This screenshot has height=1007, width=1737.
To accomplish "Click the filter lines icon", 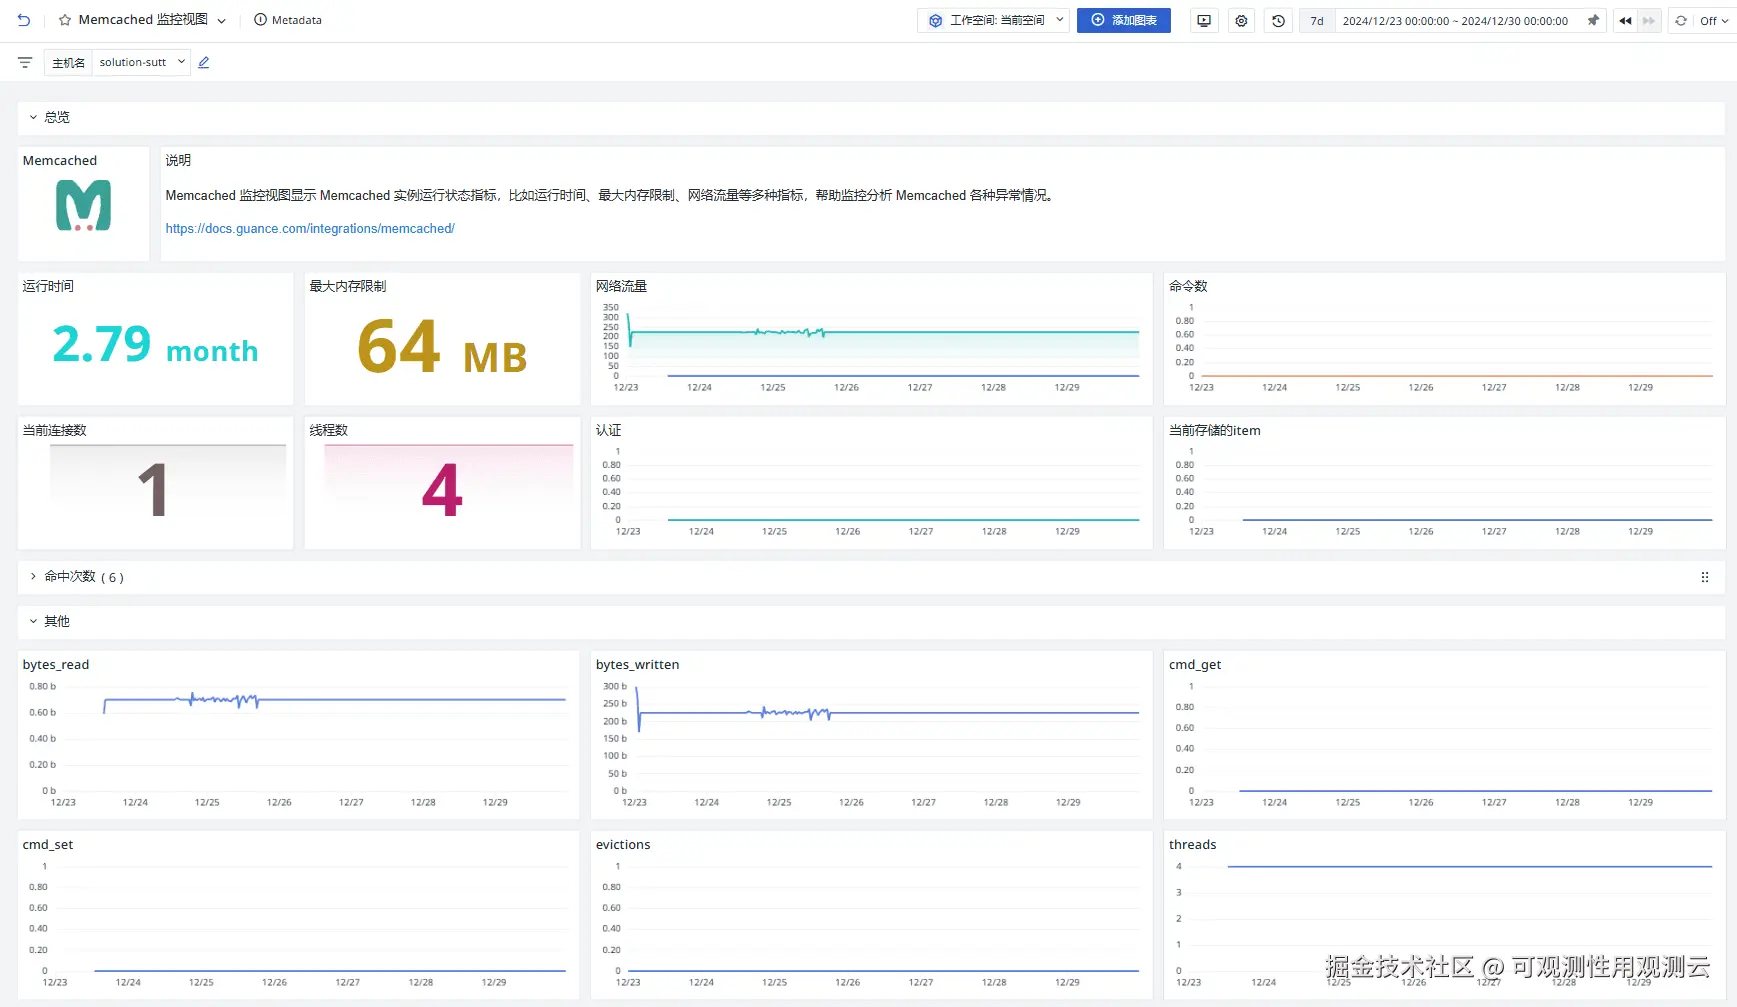I will [25, 62].
